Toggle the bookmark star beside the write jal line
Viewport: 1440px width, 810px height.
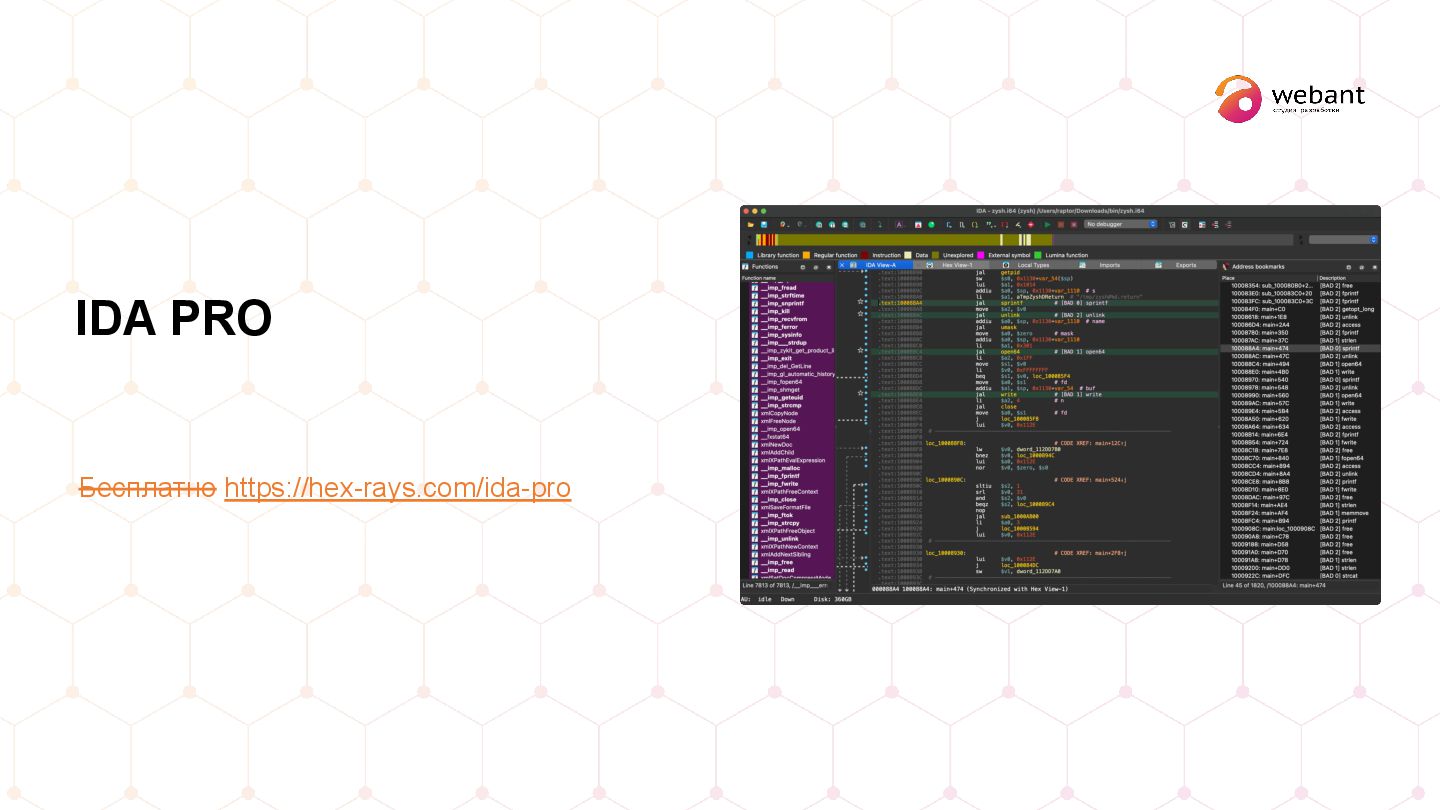pyautogui.click(x=860, y=394)
